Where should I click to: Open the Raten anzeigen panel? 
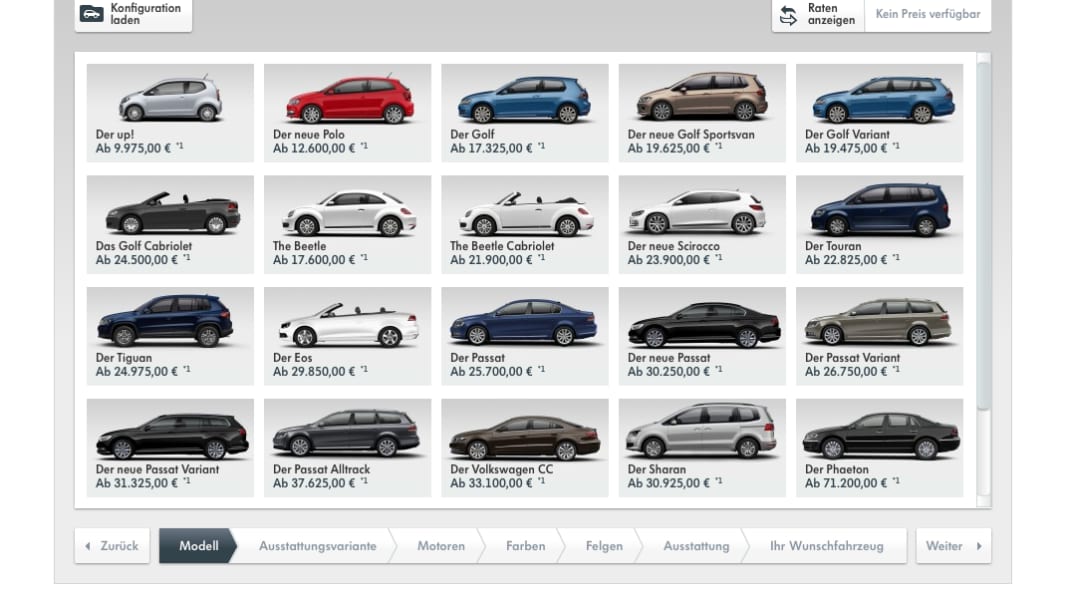pos(825,15)
